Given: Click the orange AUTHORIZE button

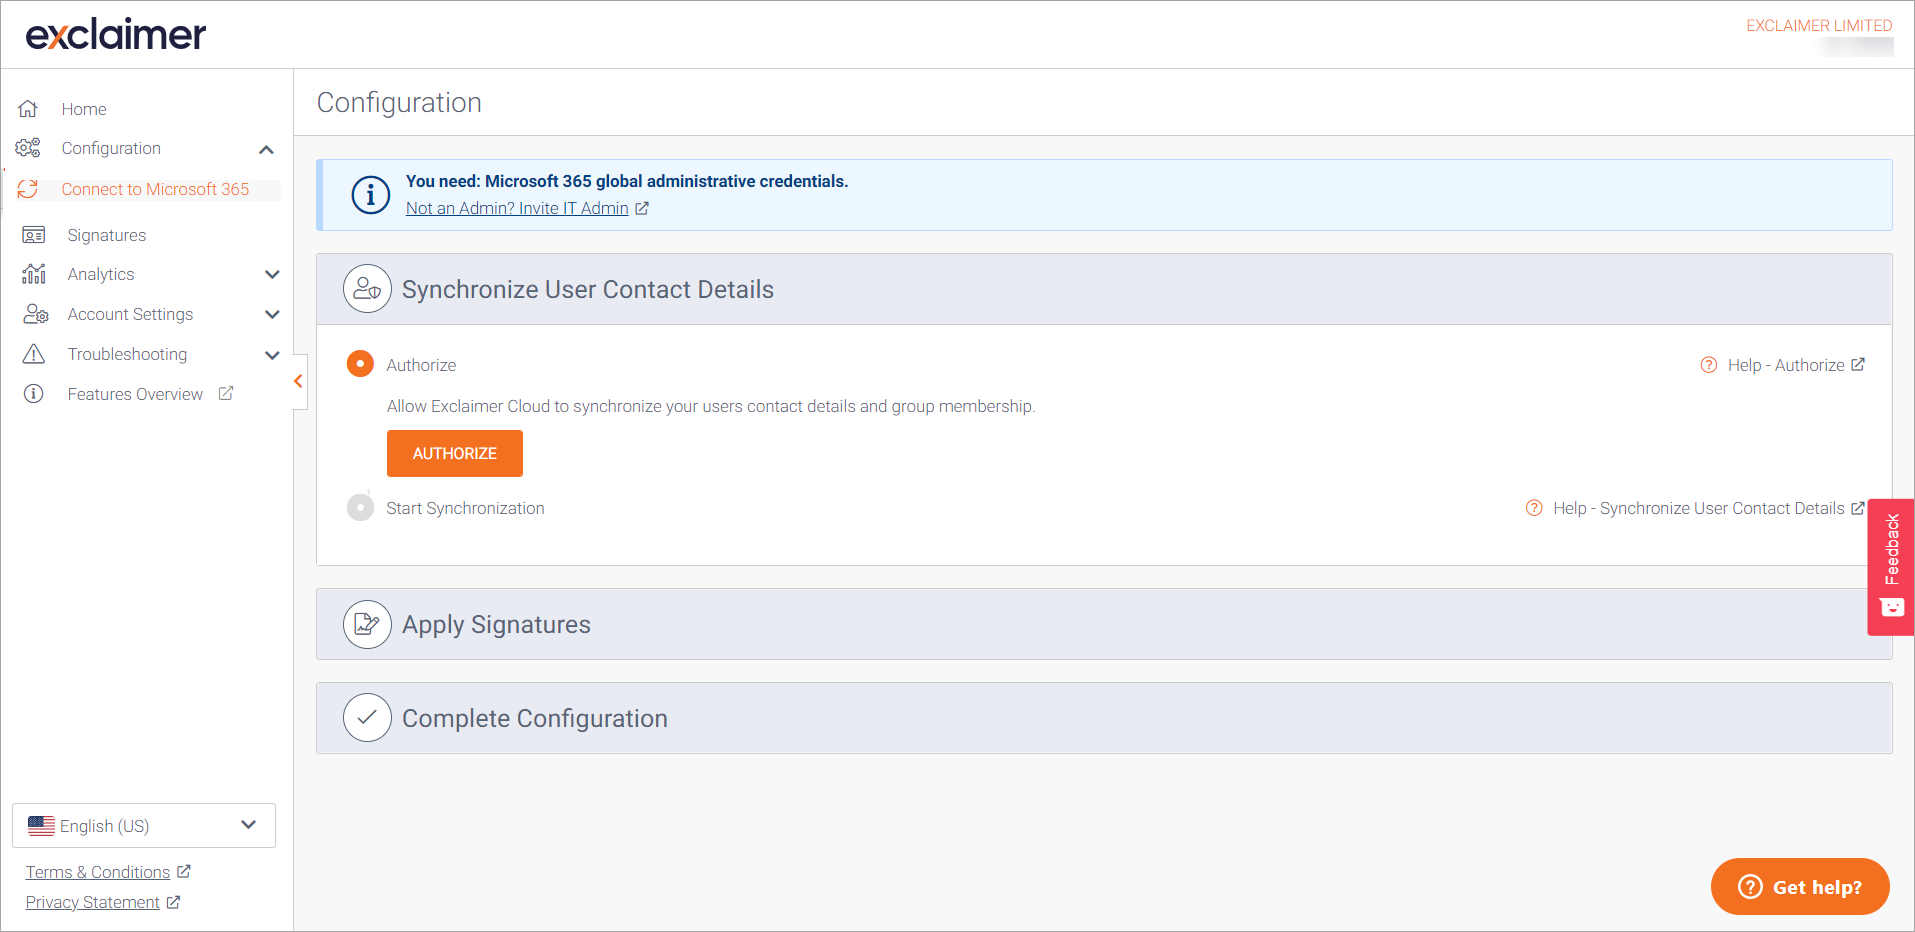Looking at the screenshot, I should click(x=455, y=453).
